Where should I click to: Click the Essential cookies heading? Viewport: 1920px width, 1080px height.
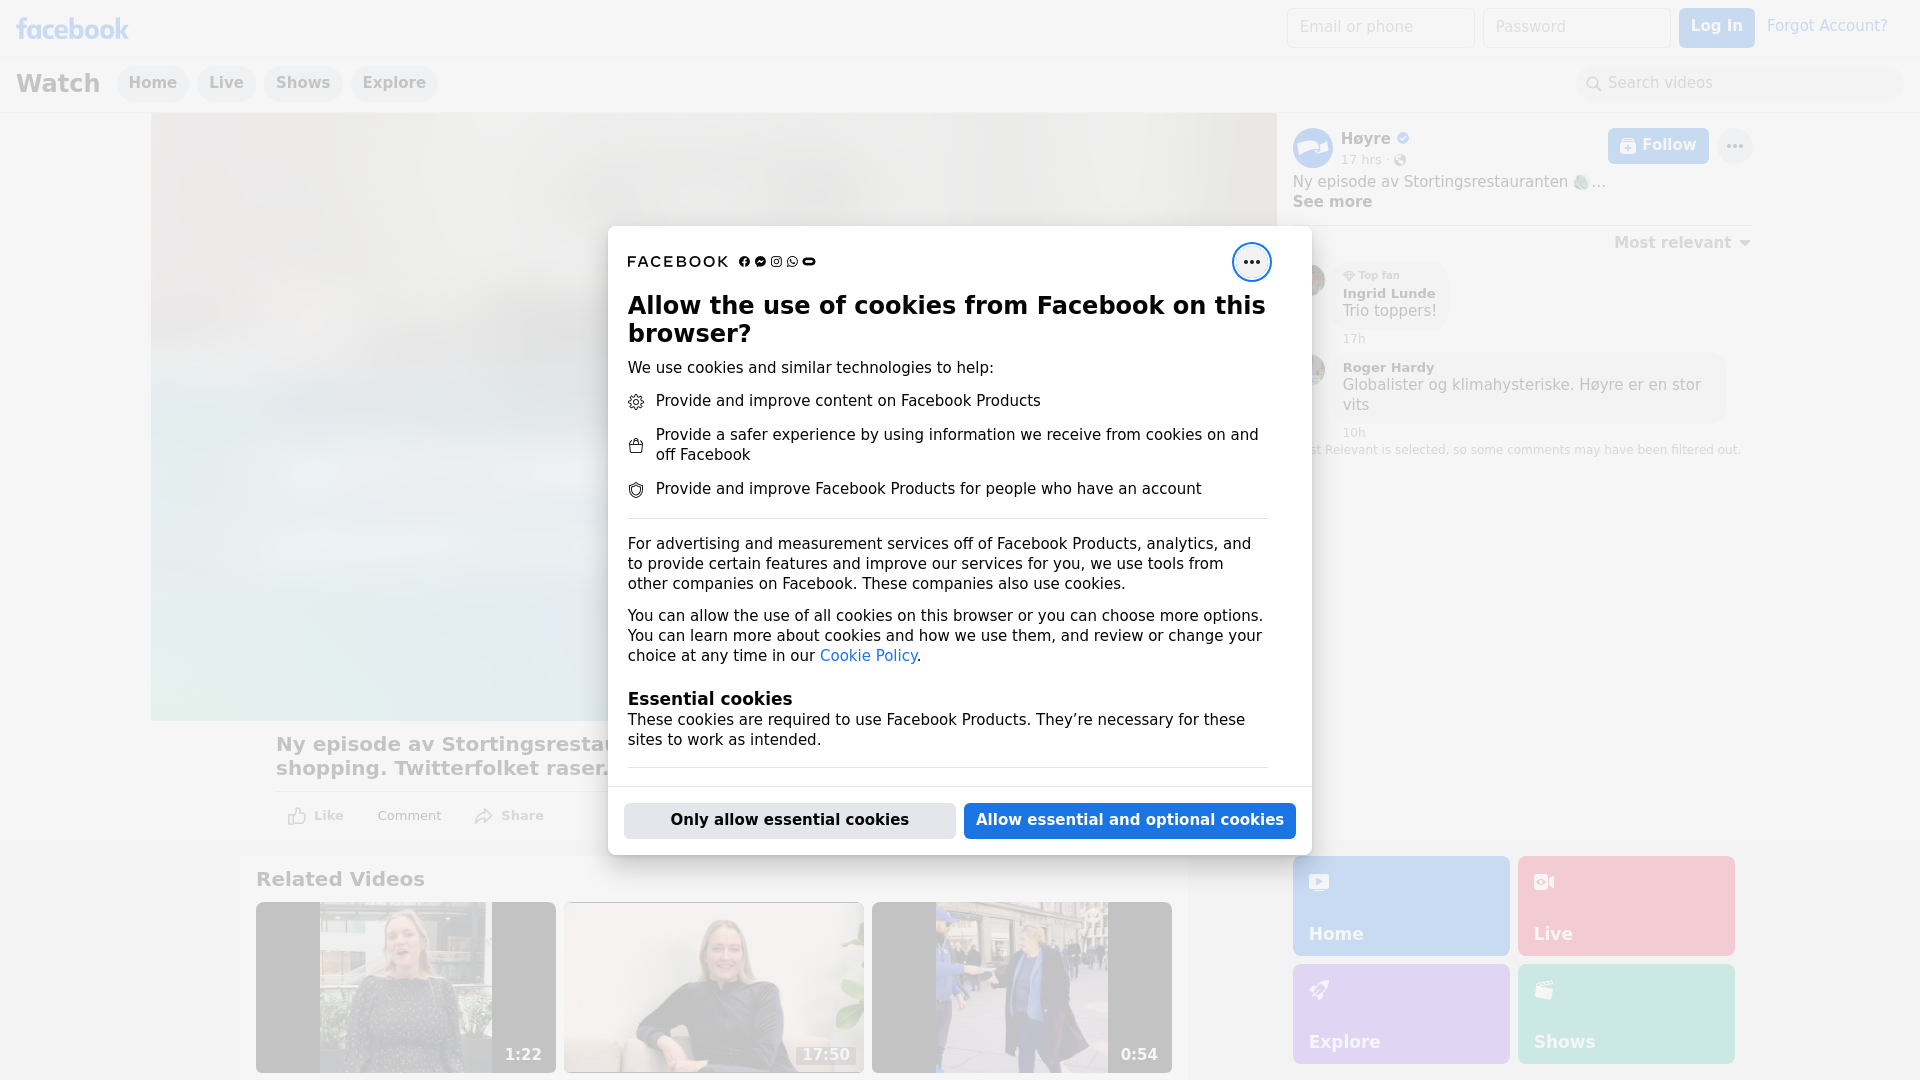click(x=710, y=699)
